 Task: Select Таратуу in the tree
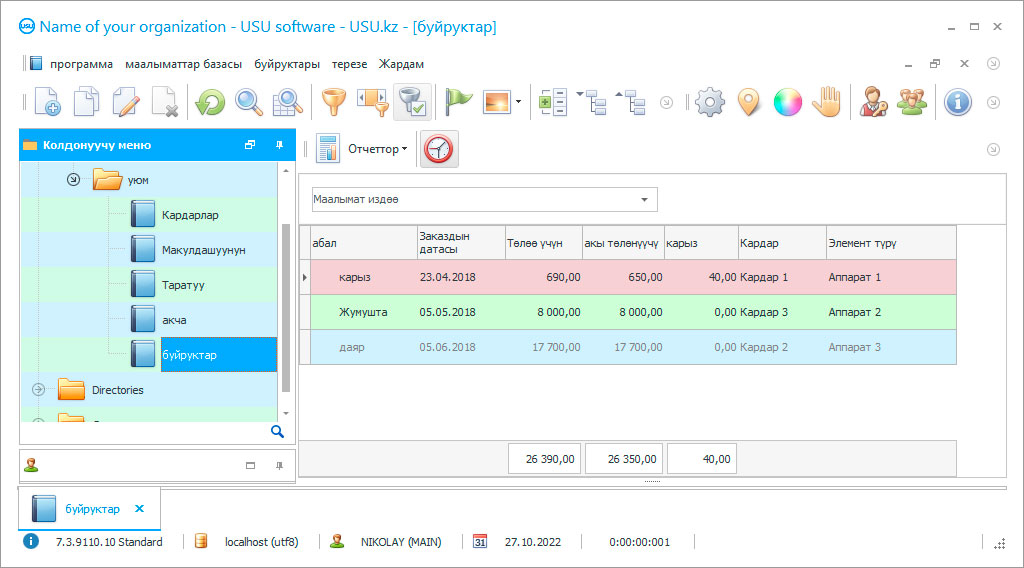click(x=183, y=285)
